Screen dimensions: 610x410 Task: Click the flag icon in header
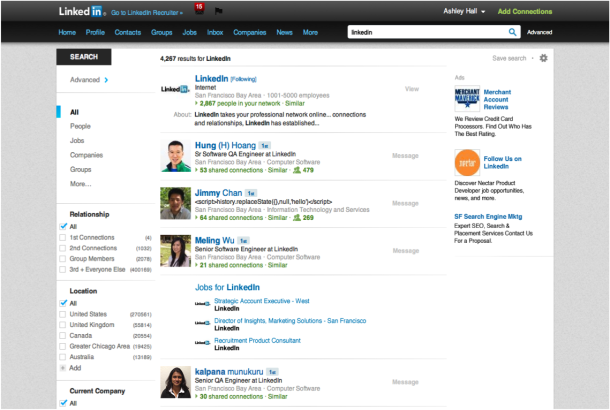219,11
